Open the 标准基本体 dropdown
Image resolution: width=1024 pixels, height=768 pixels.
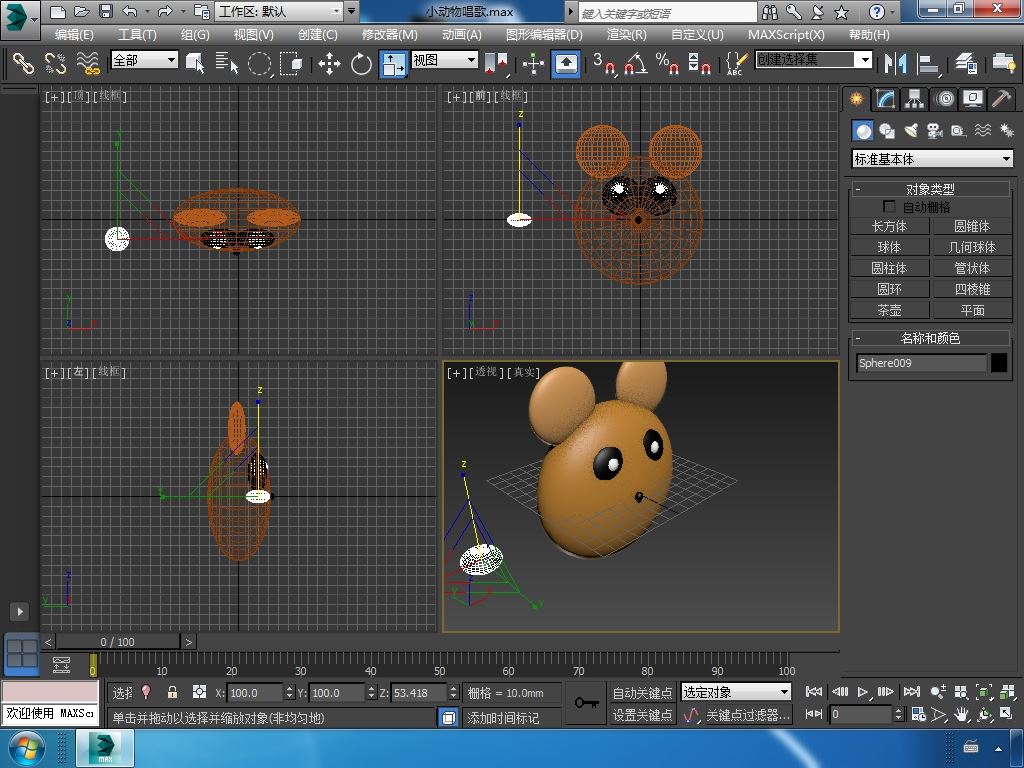coord(932,159)
